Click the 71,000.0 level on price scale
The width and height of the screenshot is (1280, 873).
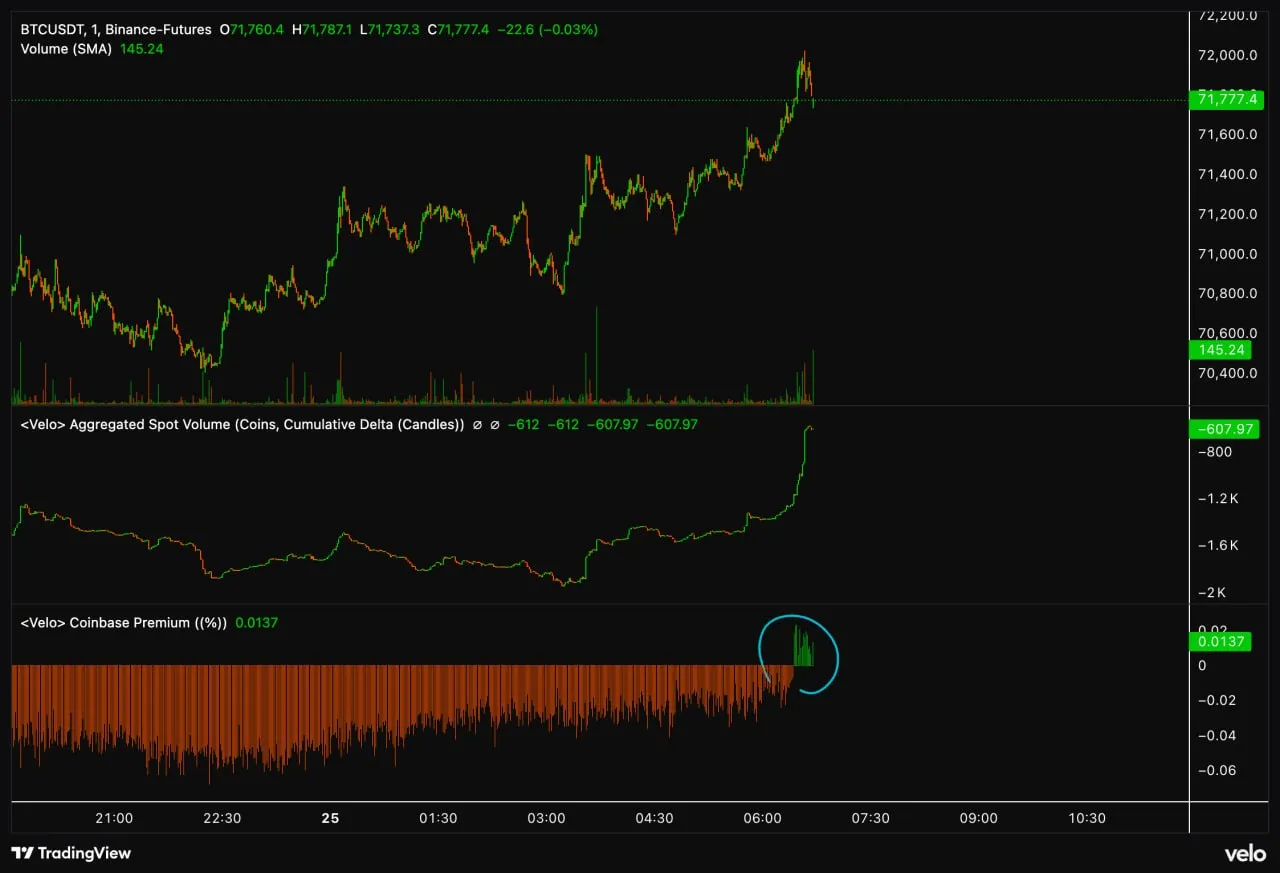[1226, 254]
